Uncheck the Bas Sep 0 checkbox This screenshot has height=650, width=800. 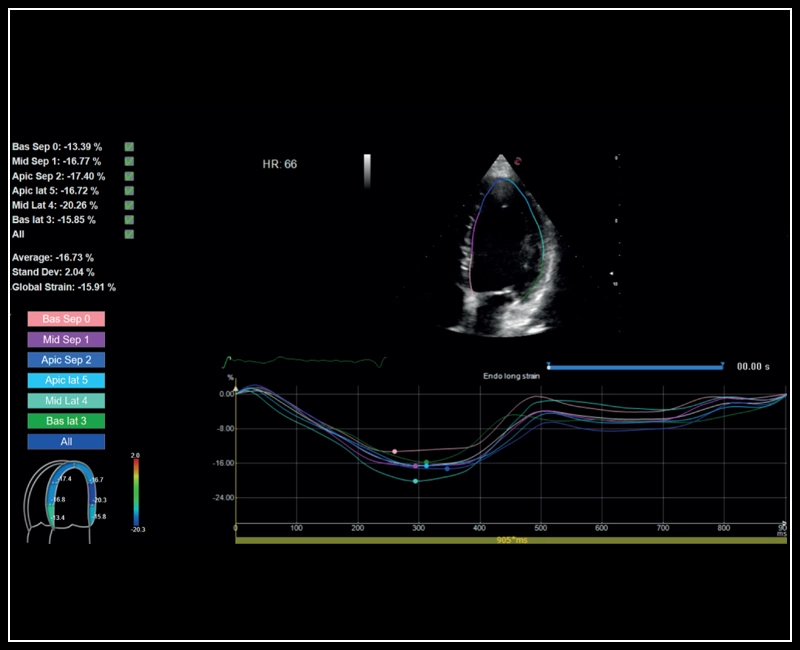(x=128, y=147)
